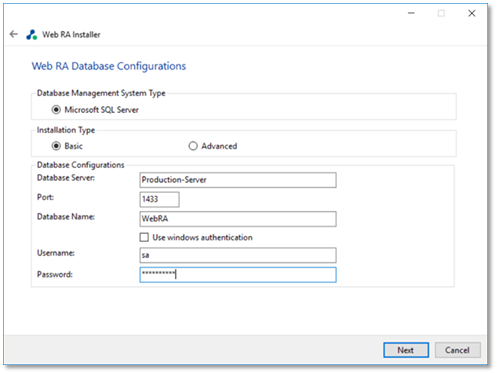Click the Advanced option label text

click(219, 146)
